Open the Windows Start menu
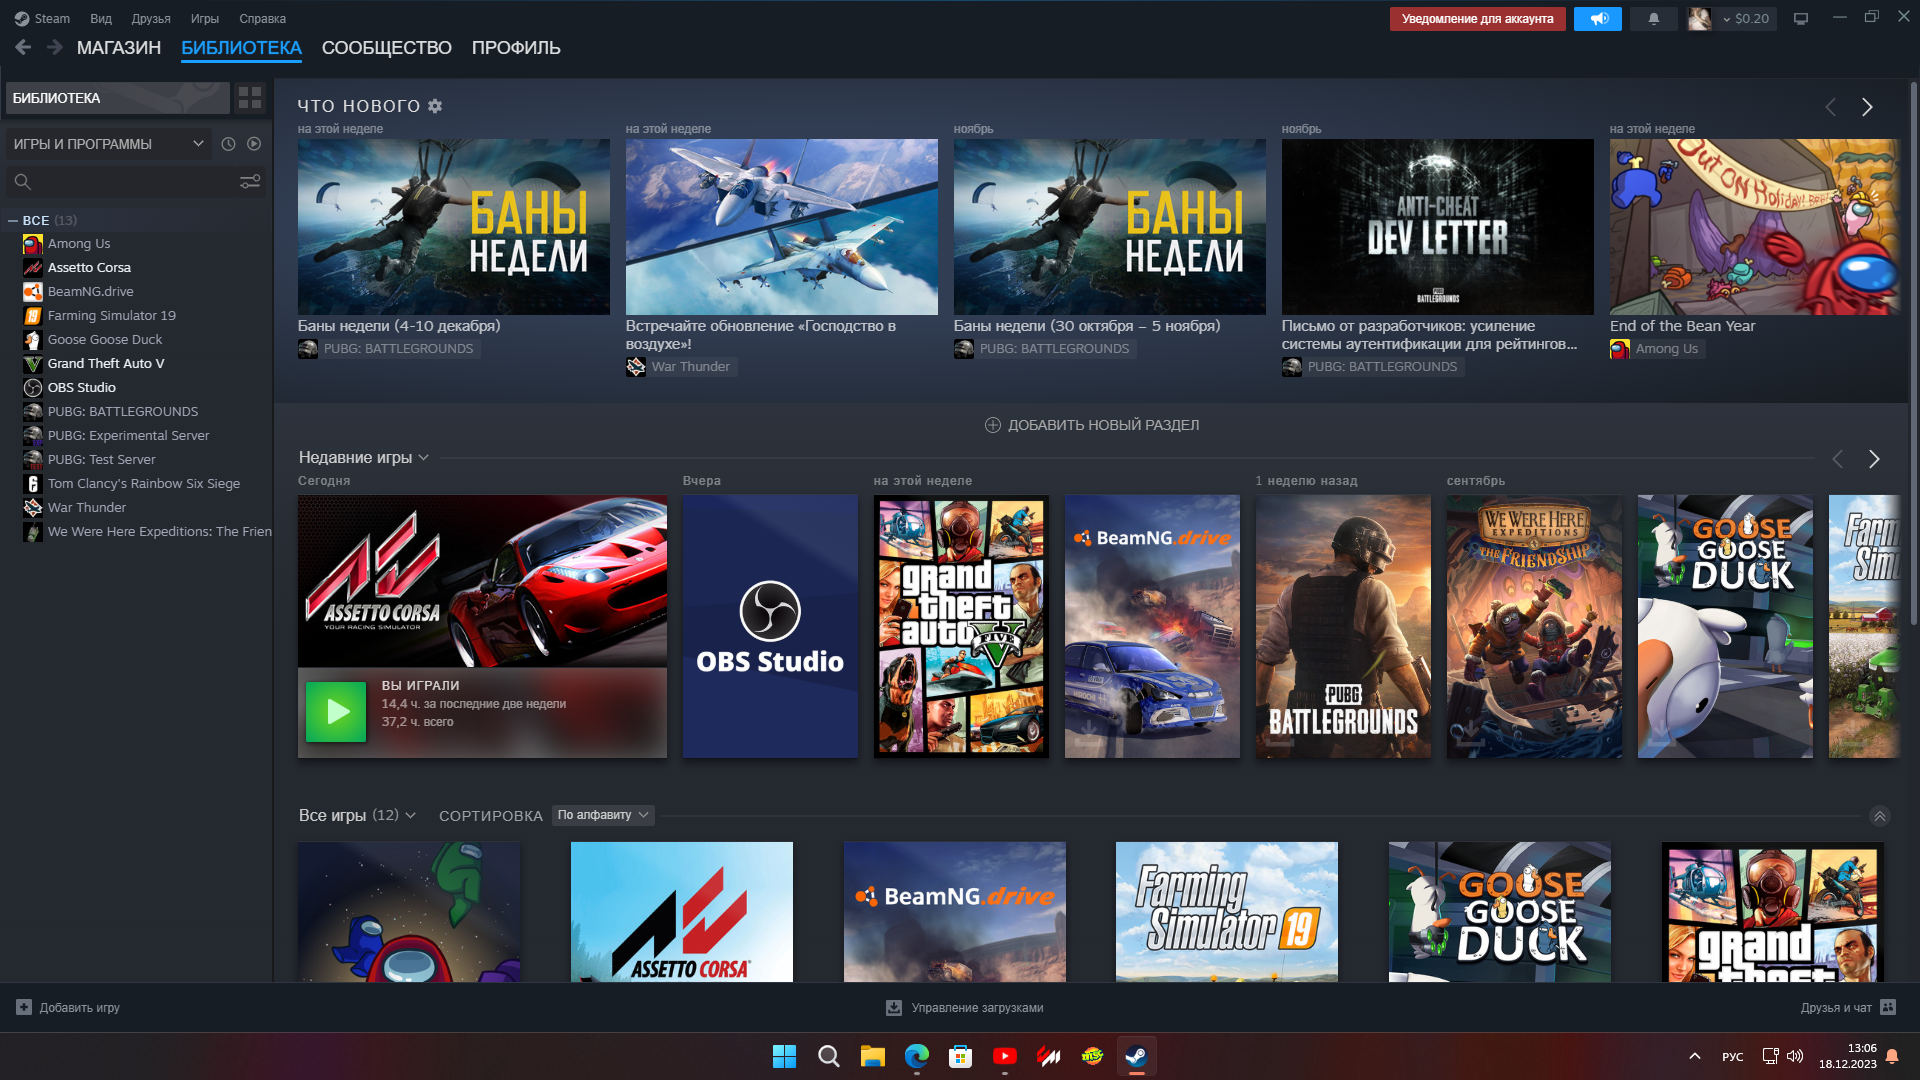Screen dimensions: 1920x1080 (784, 1056)
